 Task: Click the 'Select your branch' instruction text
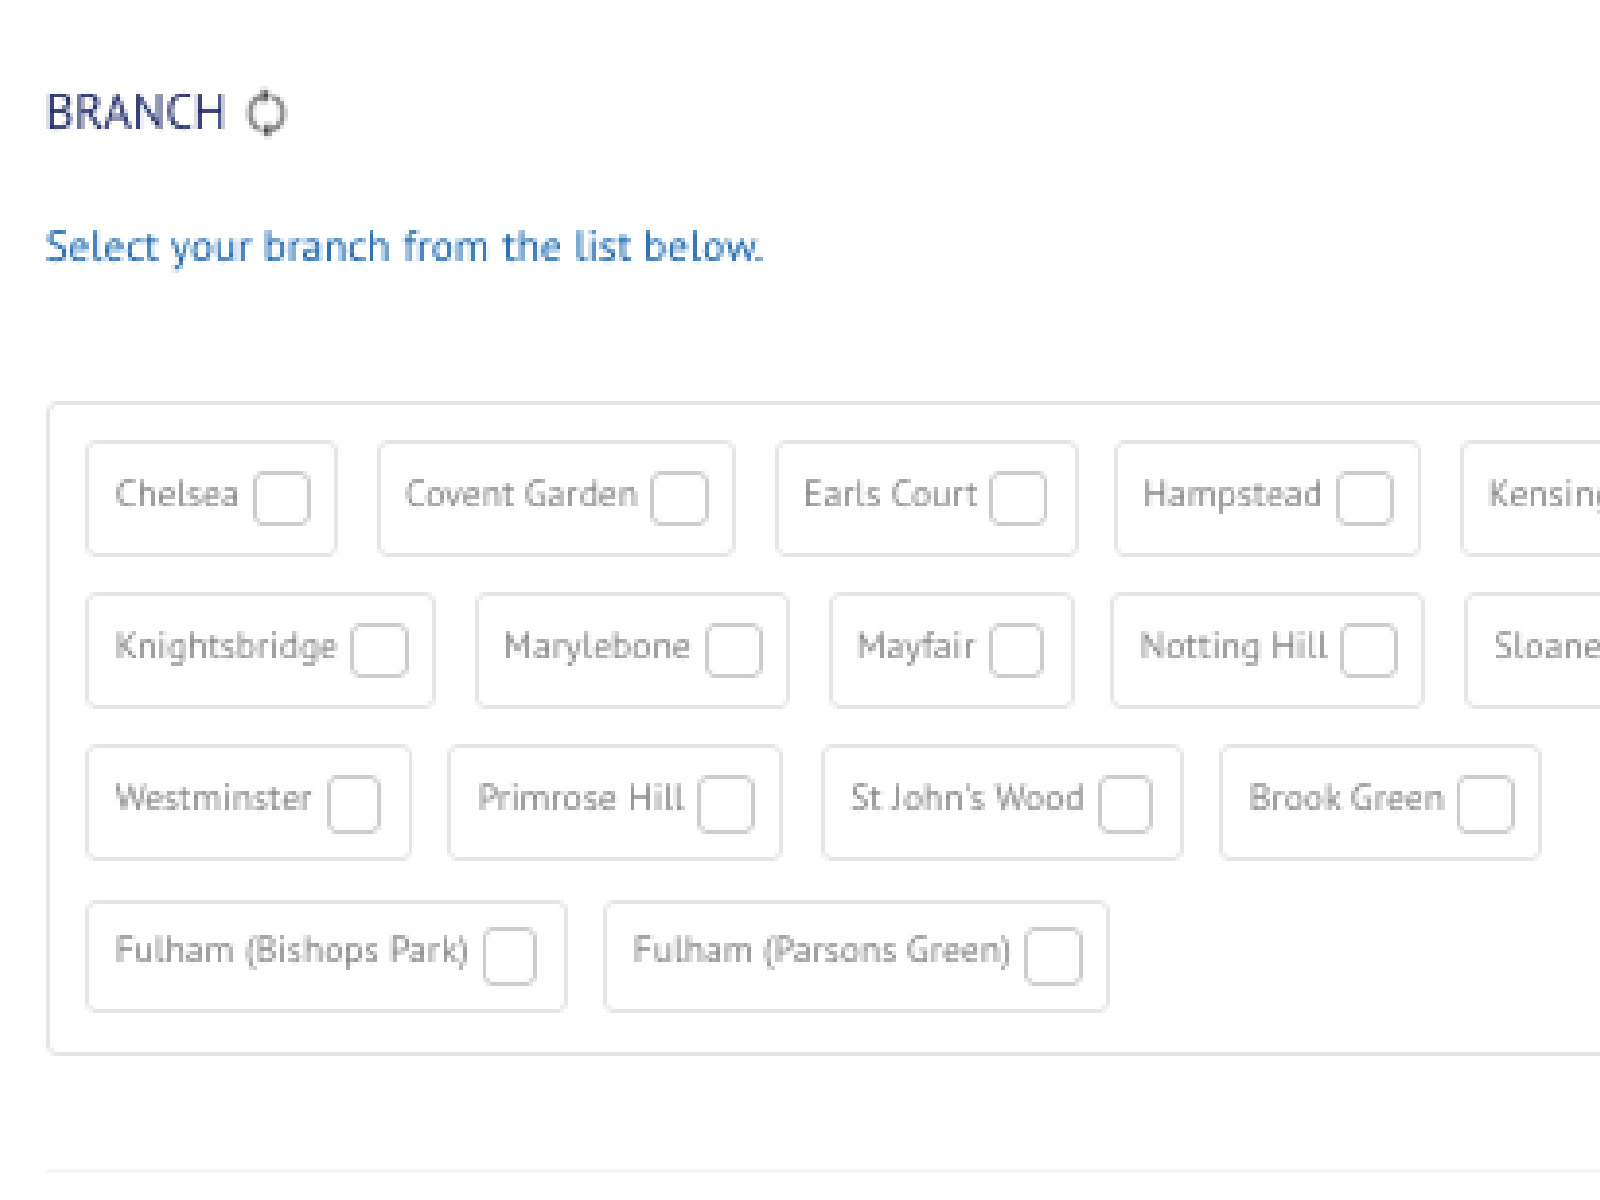[404, 247]
